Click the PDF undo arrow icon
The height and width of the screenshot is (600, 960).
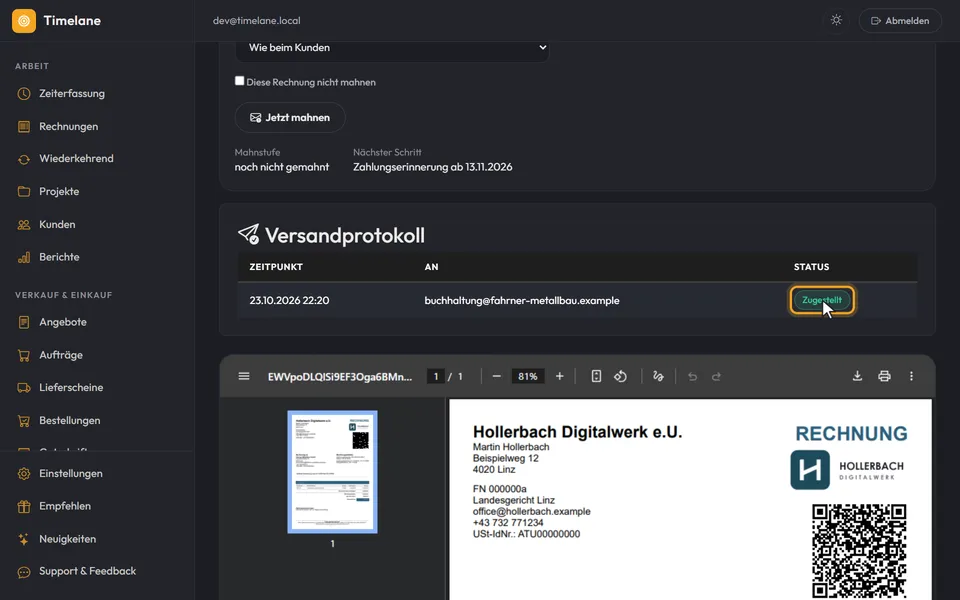click(x=692, y=377)
